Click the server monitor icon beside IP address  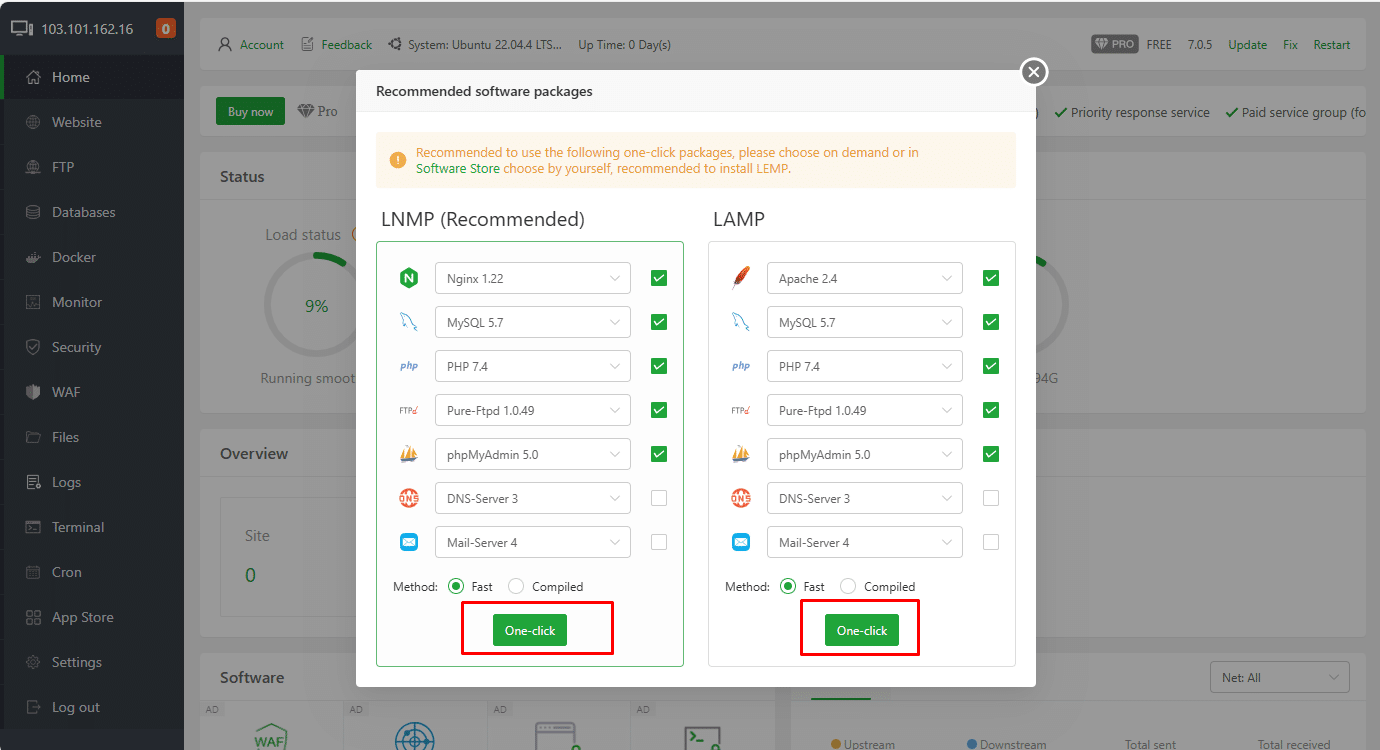22,28
